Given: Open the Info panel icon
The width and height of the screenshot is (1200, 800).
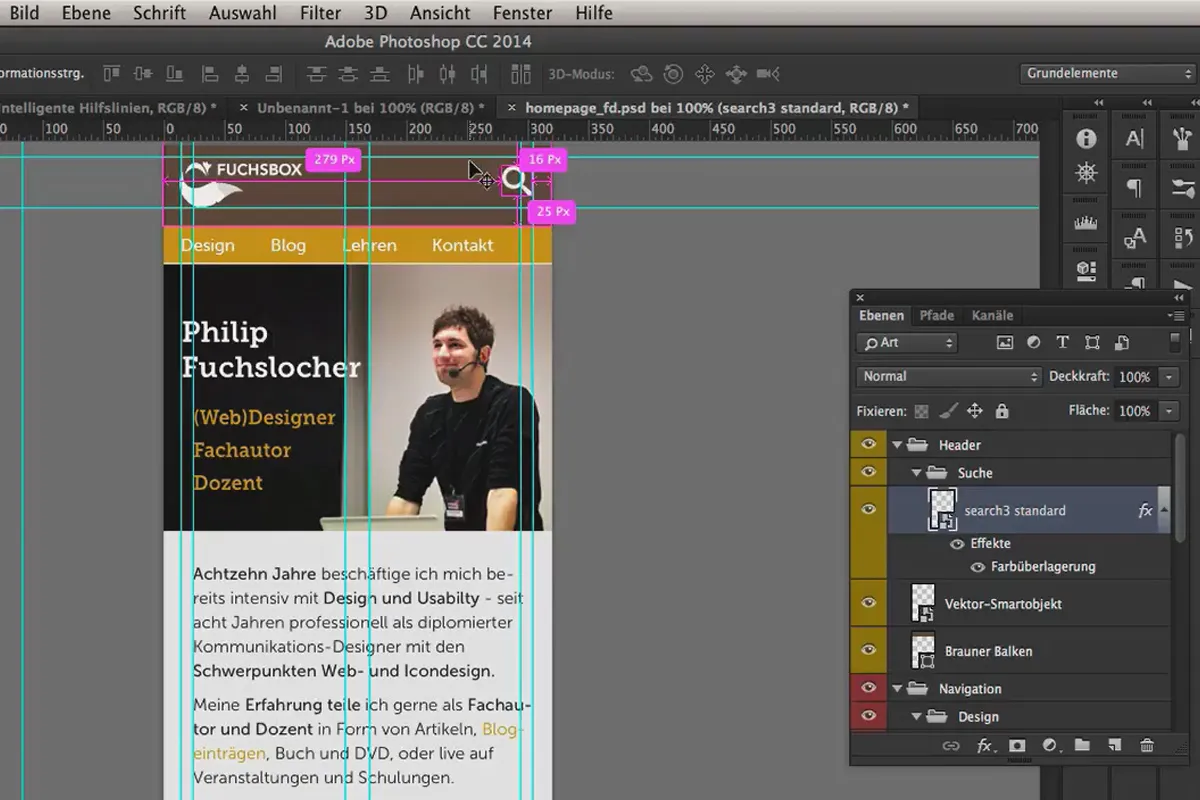Looking at the screenshot, I should [x=1086, y=139].
